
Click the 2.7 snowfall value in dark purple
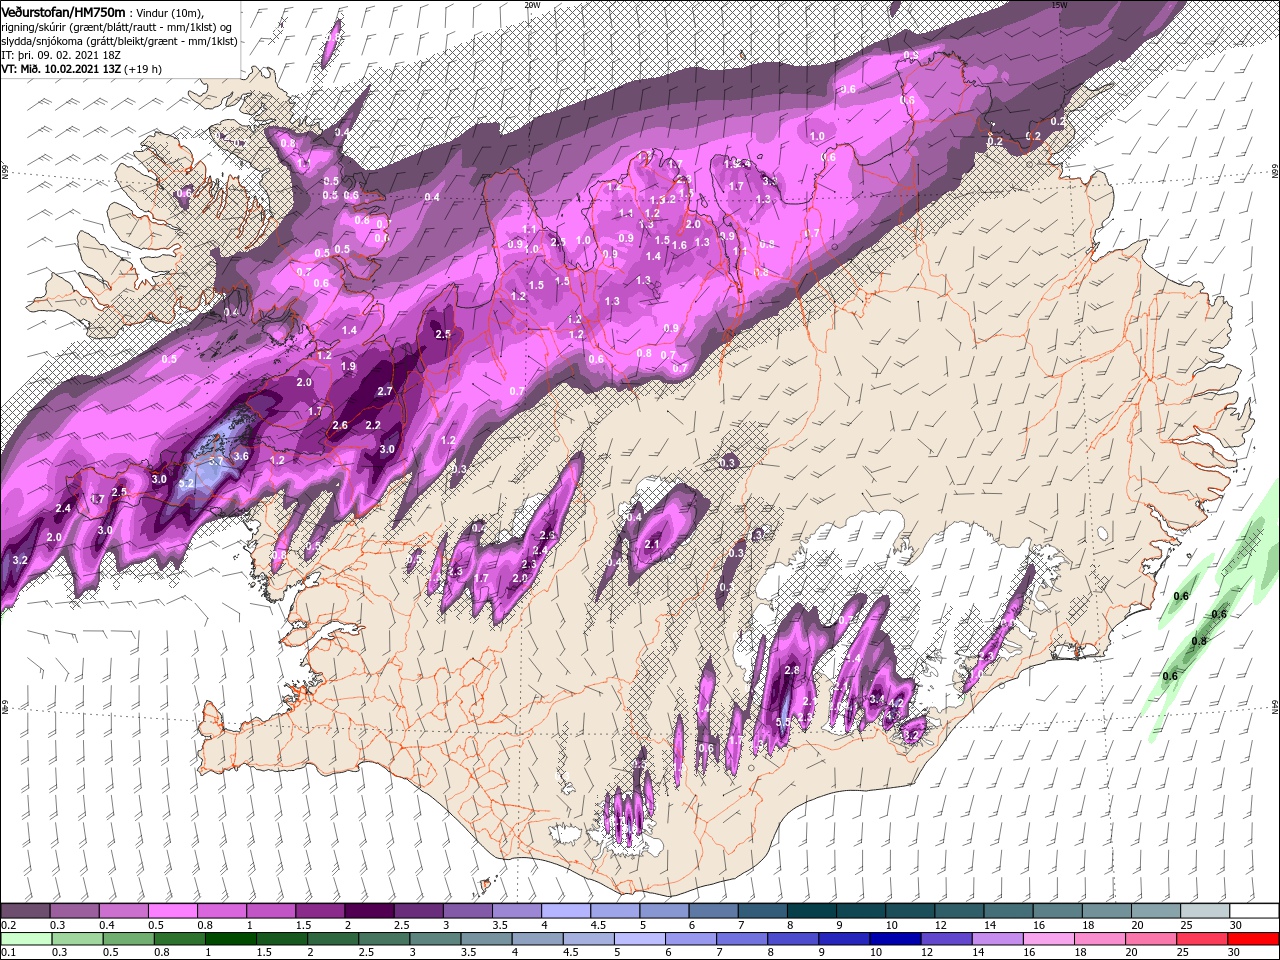(385, 392)
